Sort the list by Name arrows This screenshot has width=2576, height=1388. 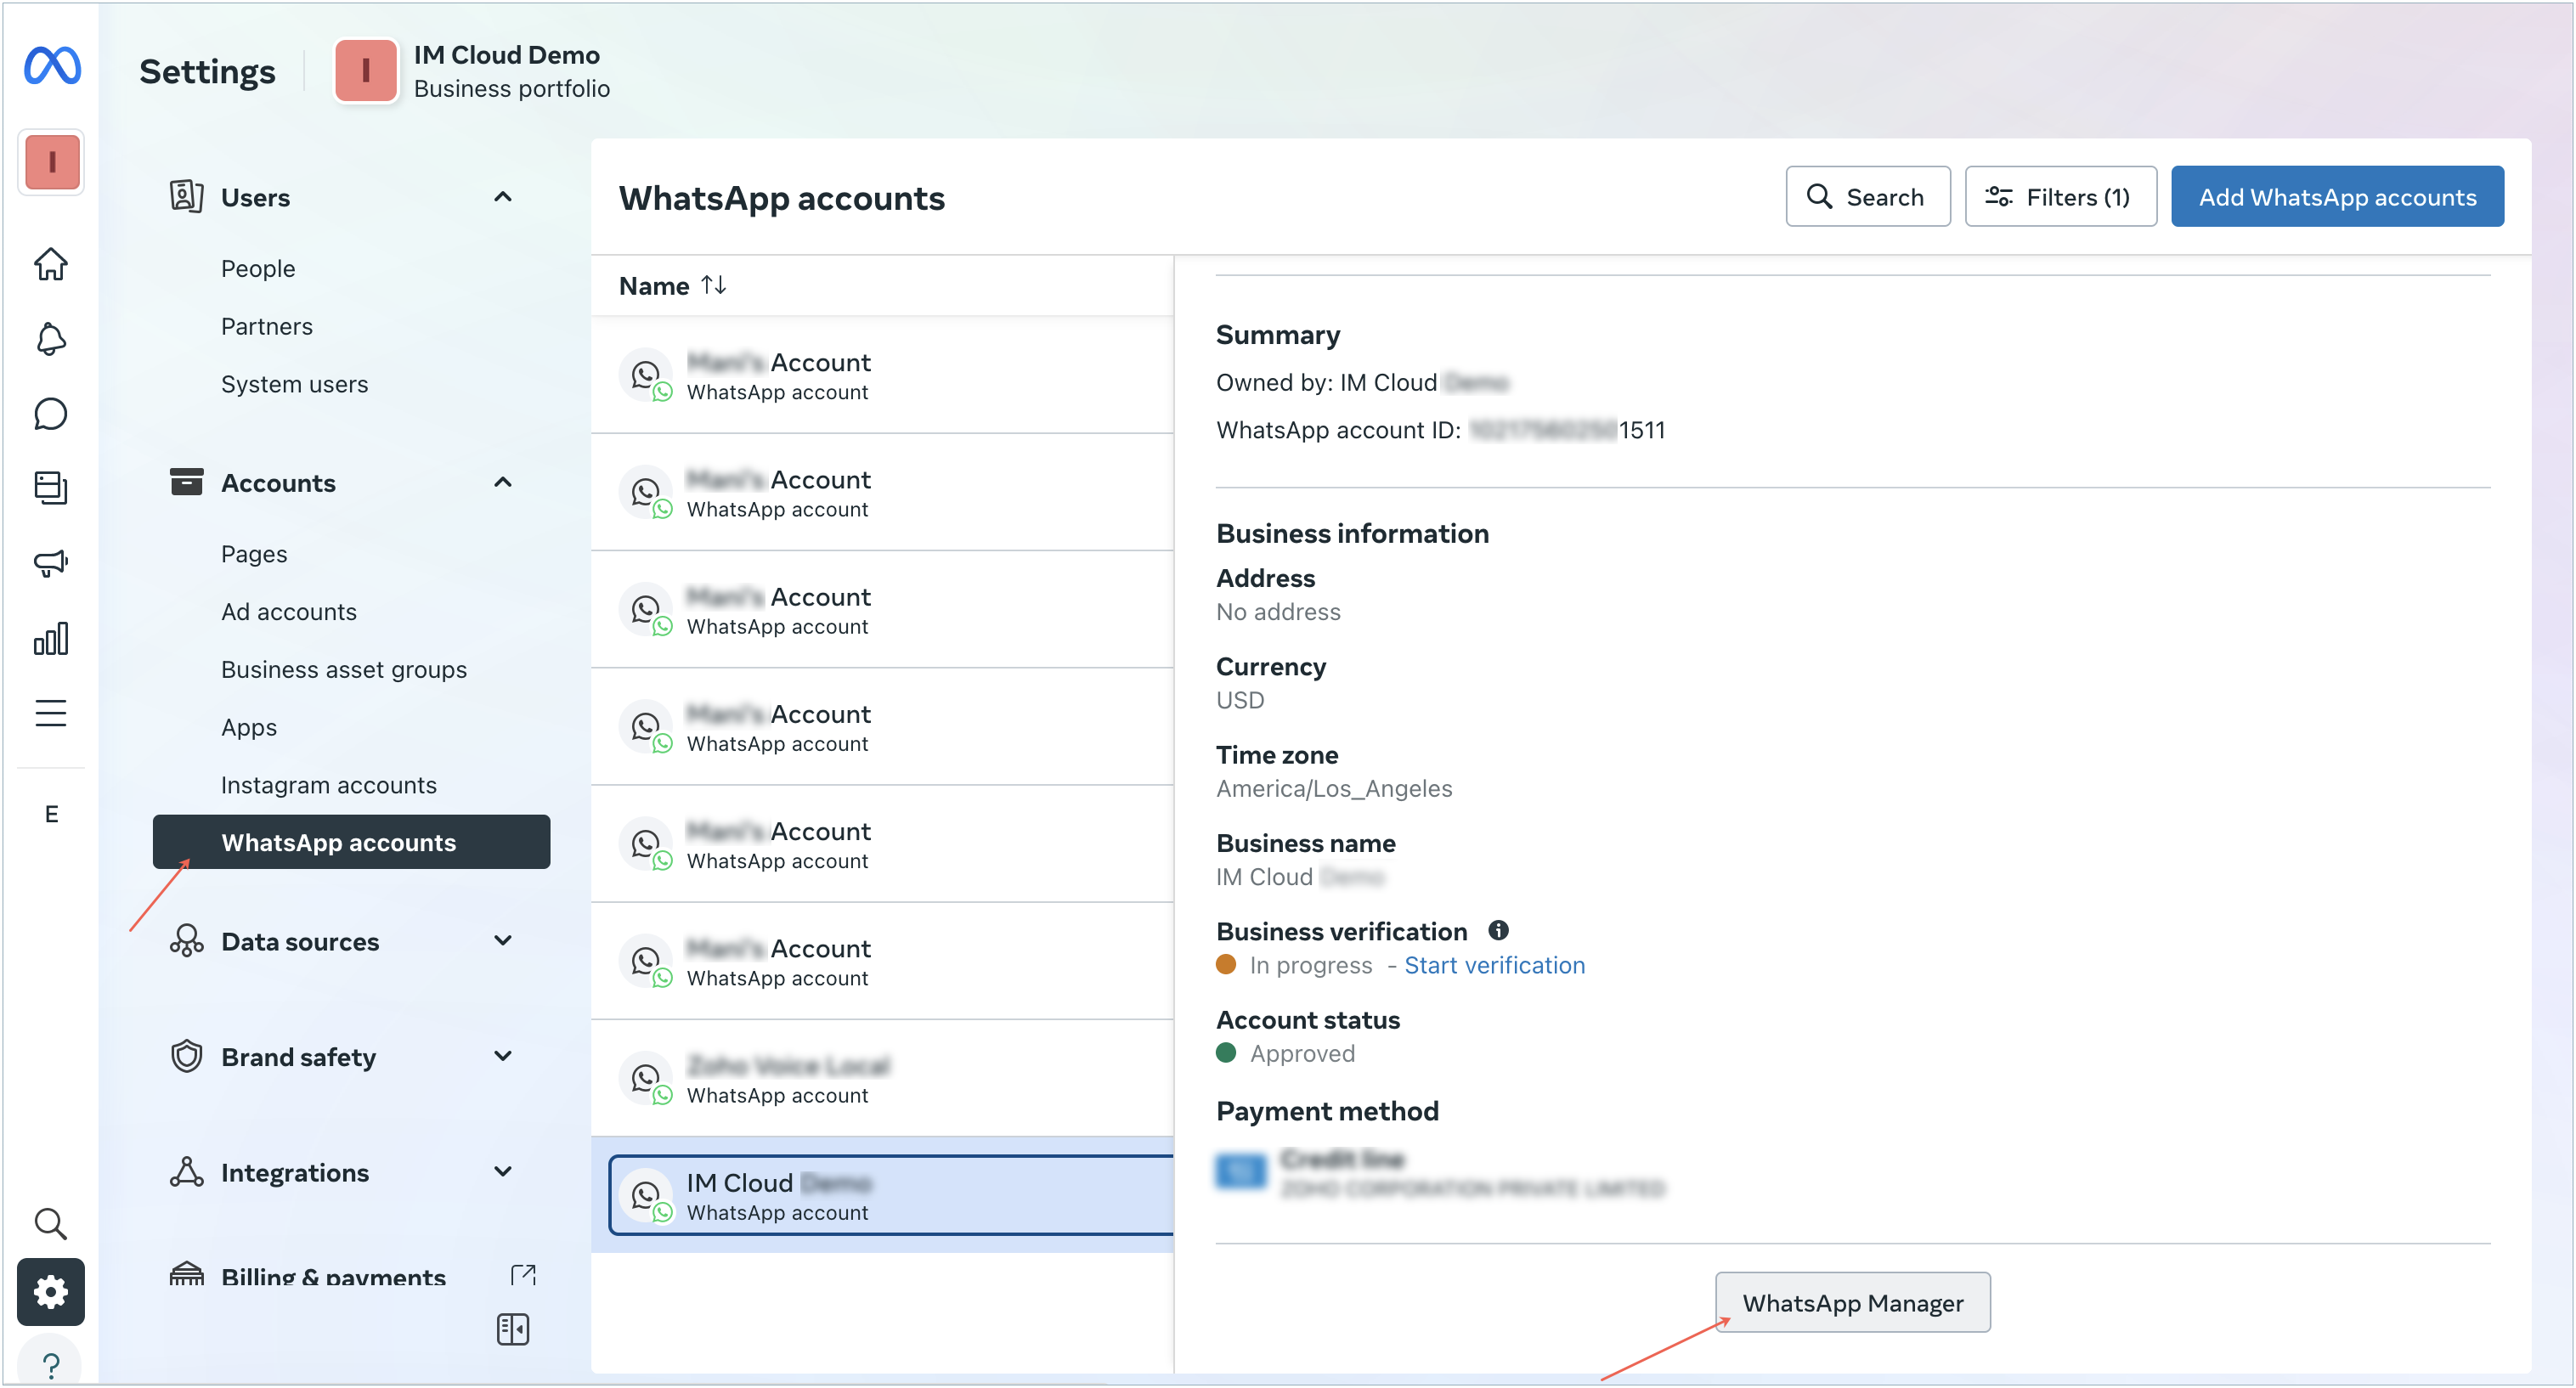(713, 285)
